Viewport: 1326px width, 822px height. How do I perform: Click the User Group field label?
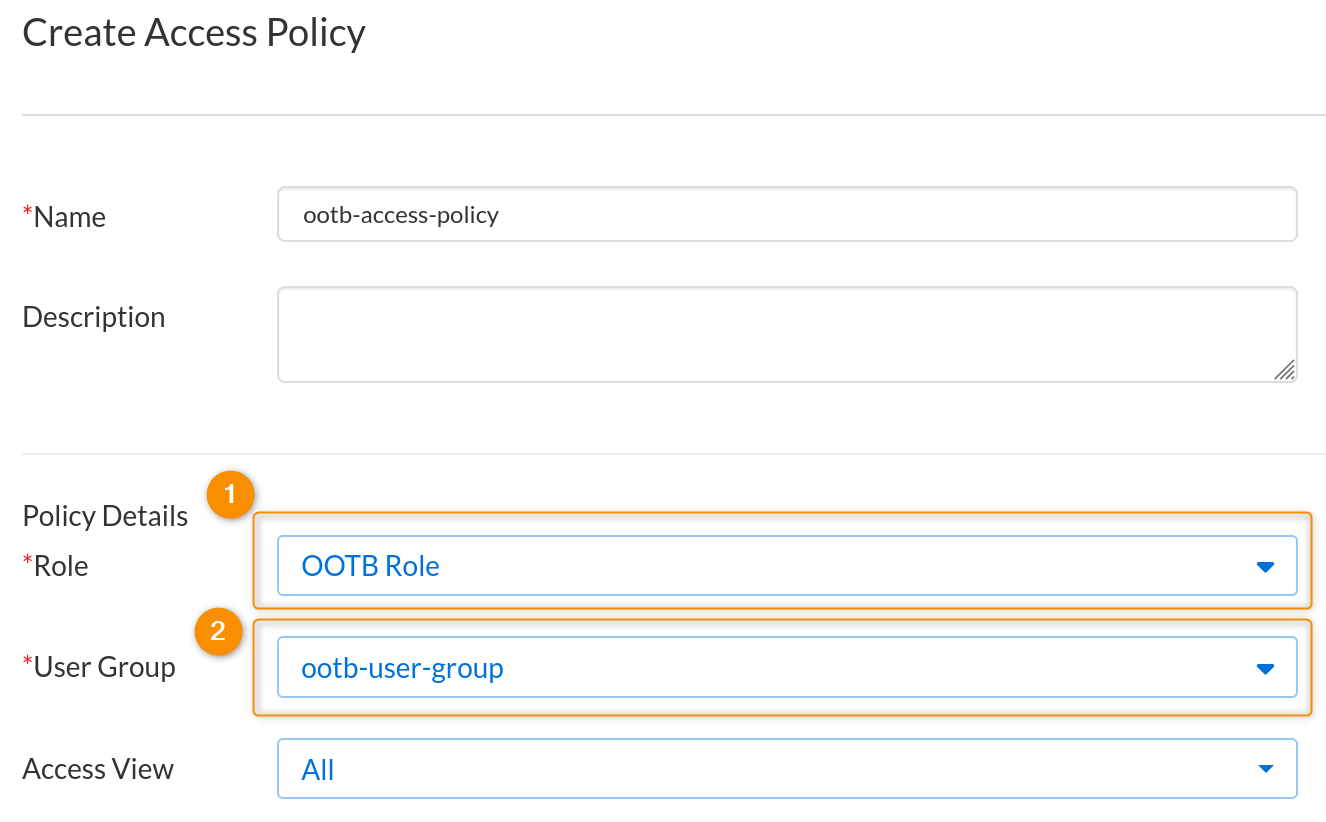pos(104,667)
